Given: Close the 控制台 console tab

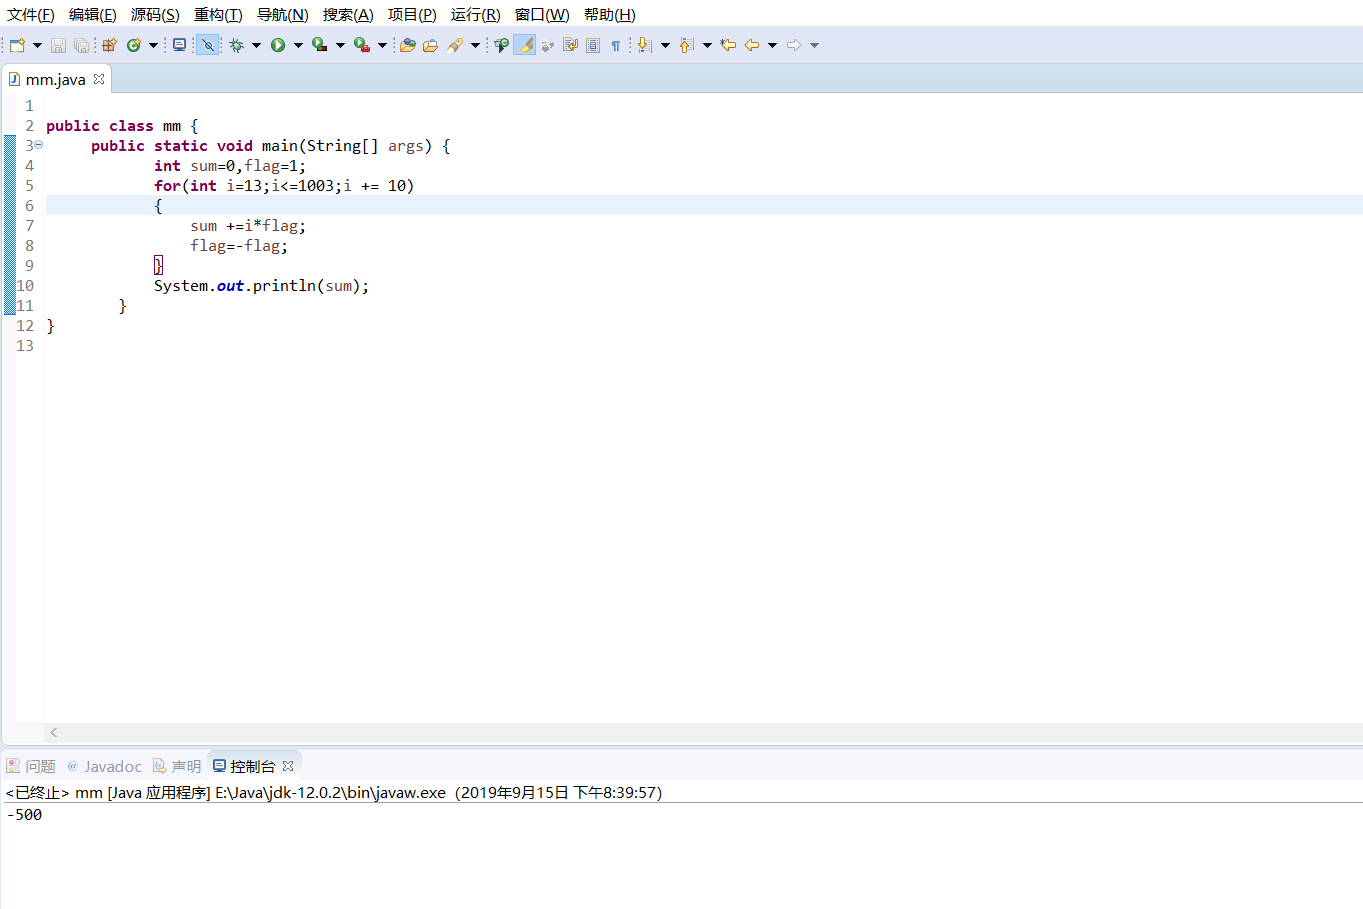Looking at the screenshot, I should pyautogui.click(x=288, y=766).
